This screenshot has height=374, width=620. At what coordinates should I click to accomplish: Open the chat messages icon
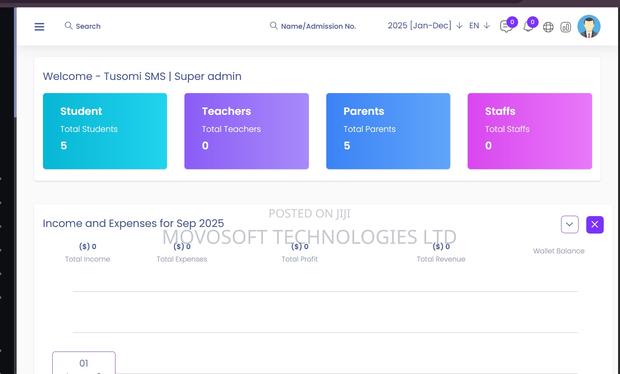point(506,26)
